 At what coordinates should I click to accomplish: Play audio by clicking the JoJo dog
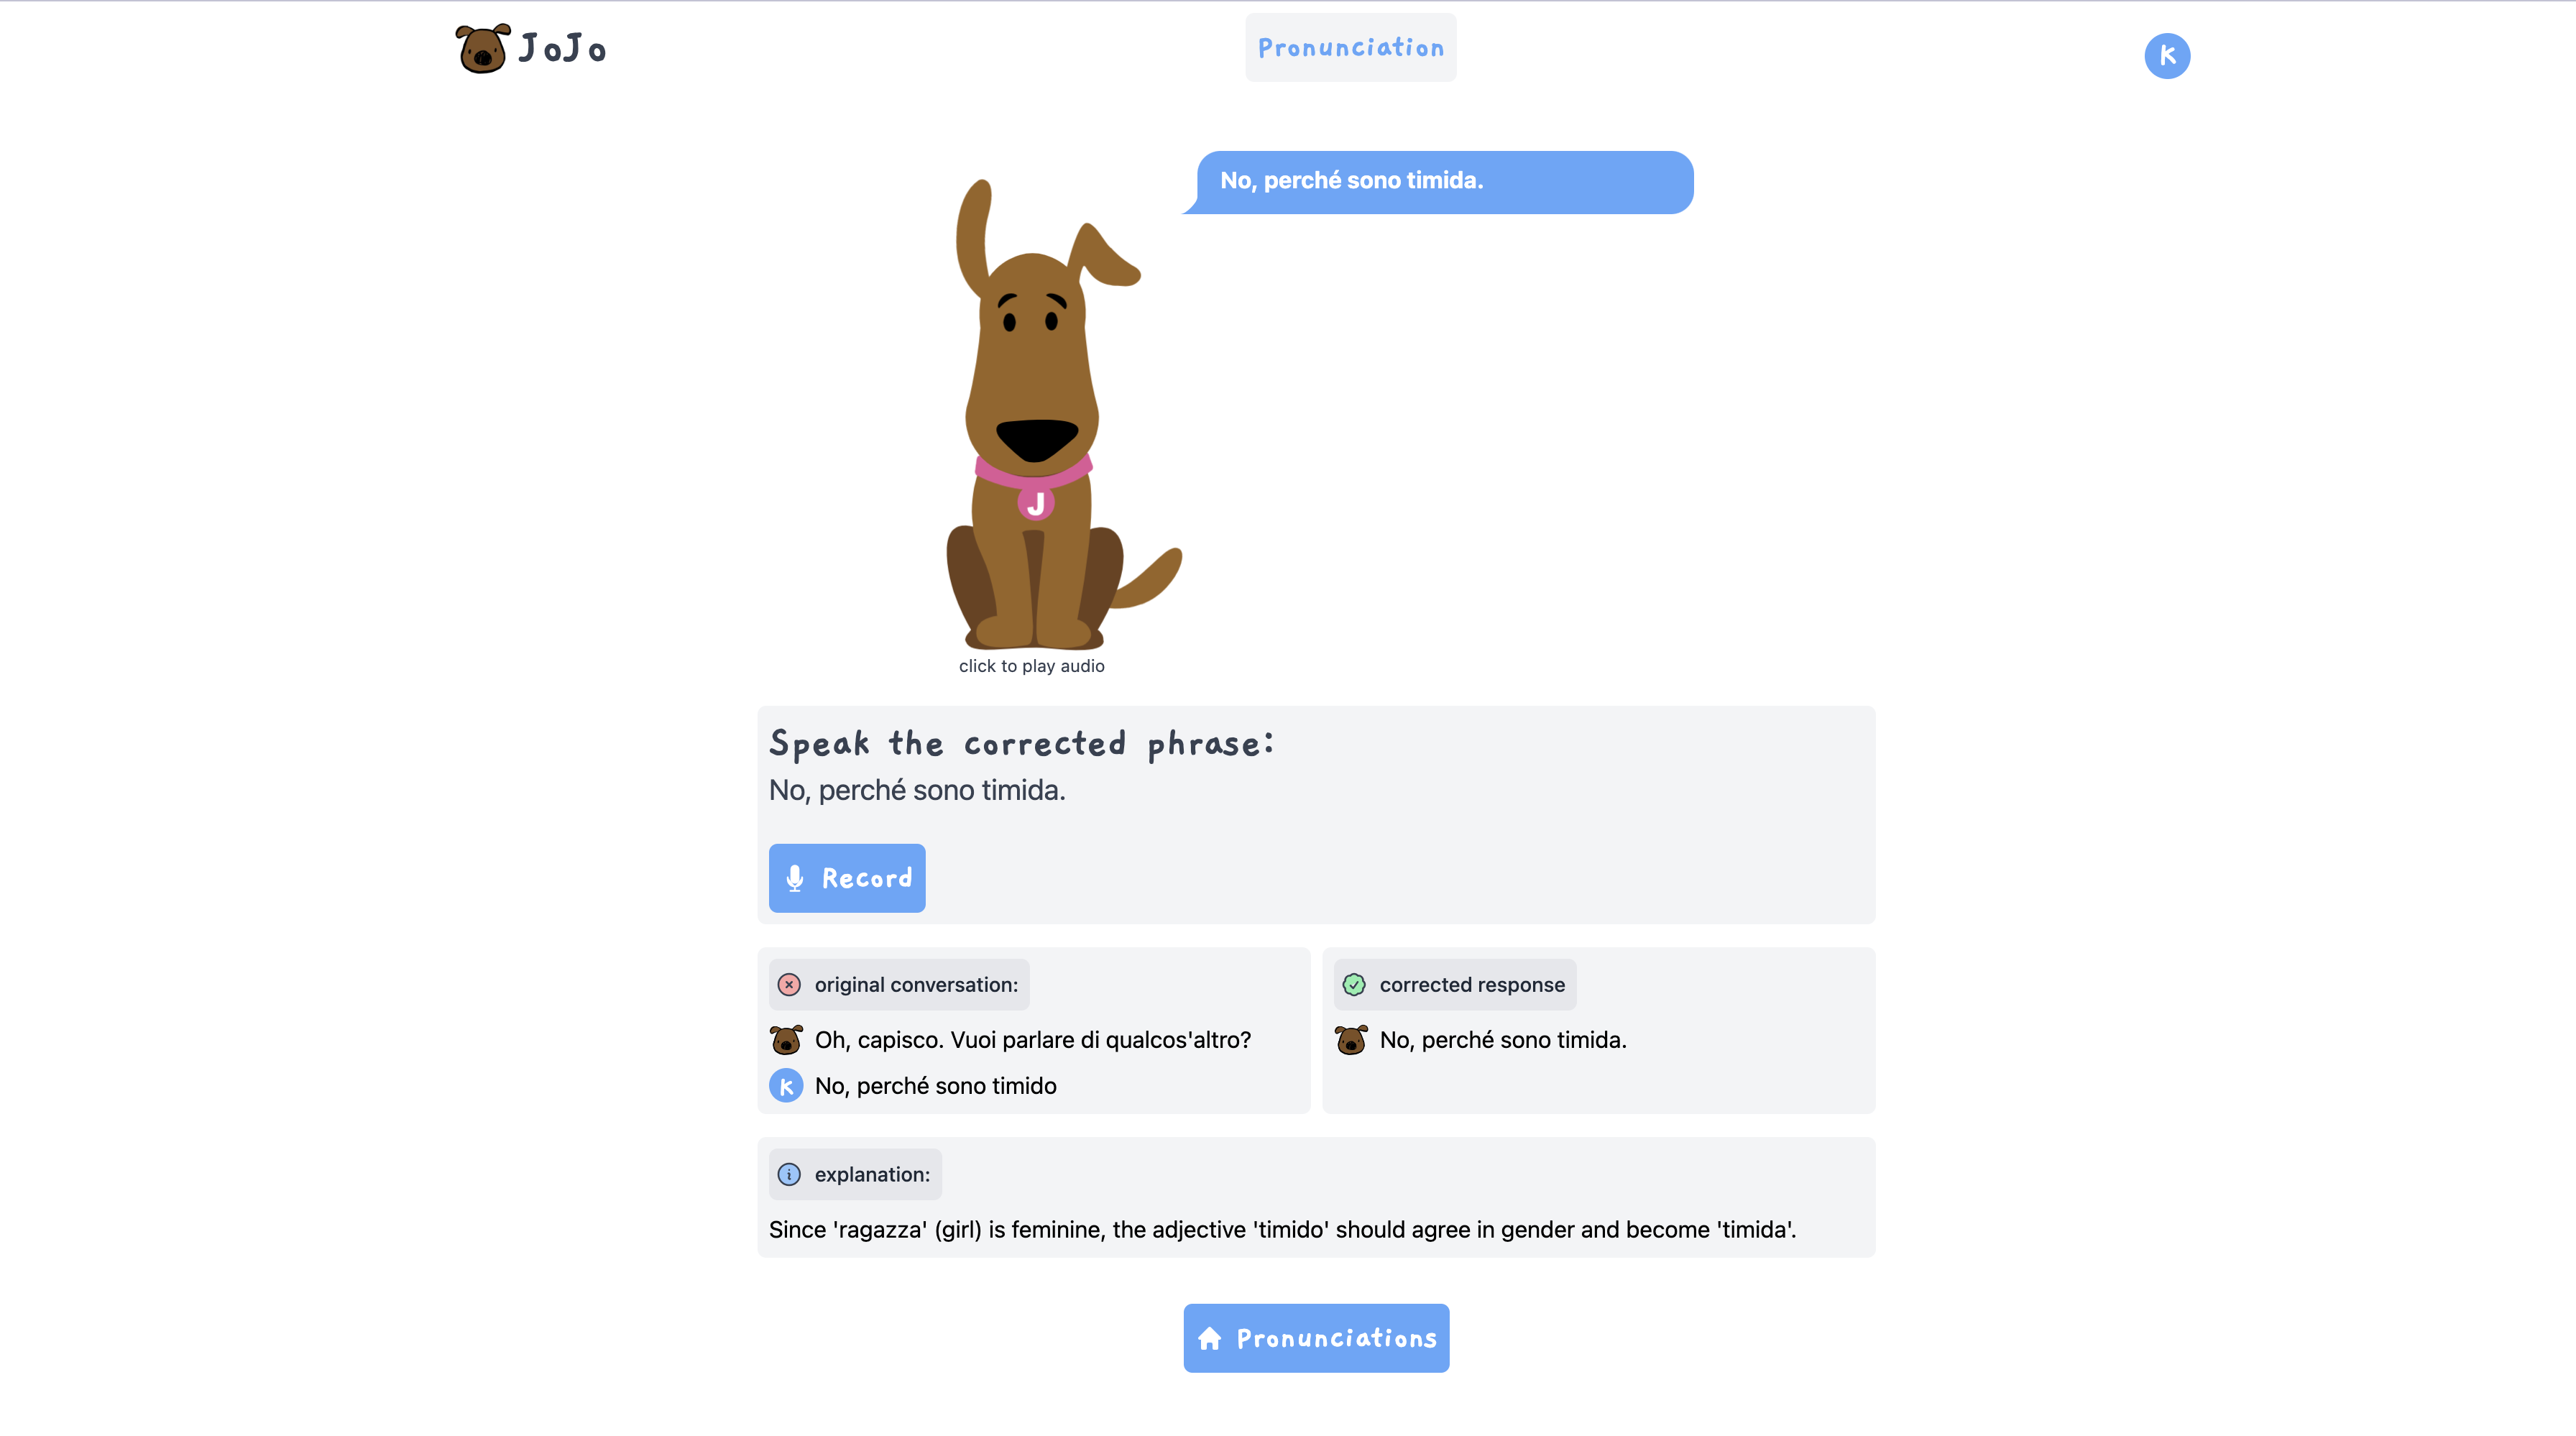click(1050, 415)
